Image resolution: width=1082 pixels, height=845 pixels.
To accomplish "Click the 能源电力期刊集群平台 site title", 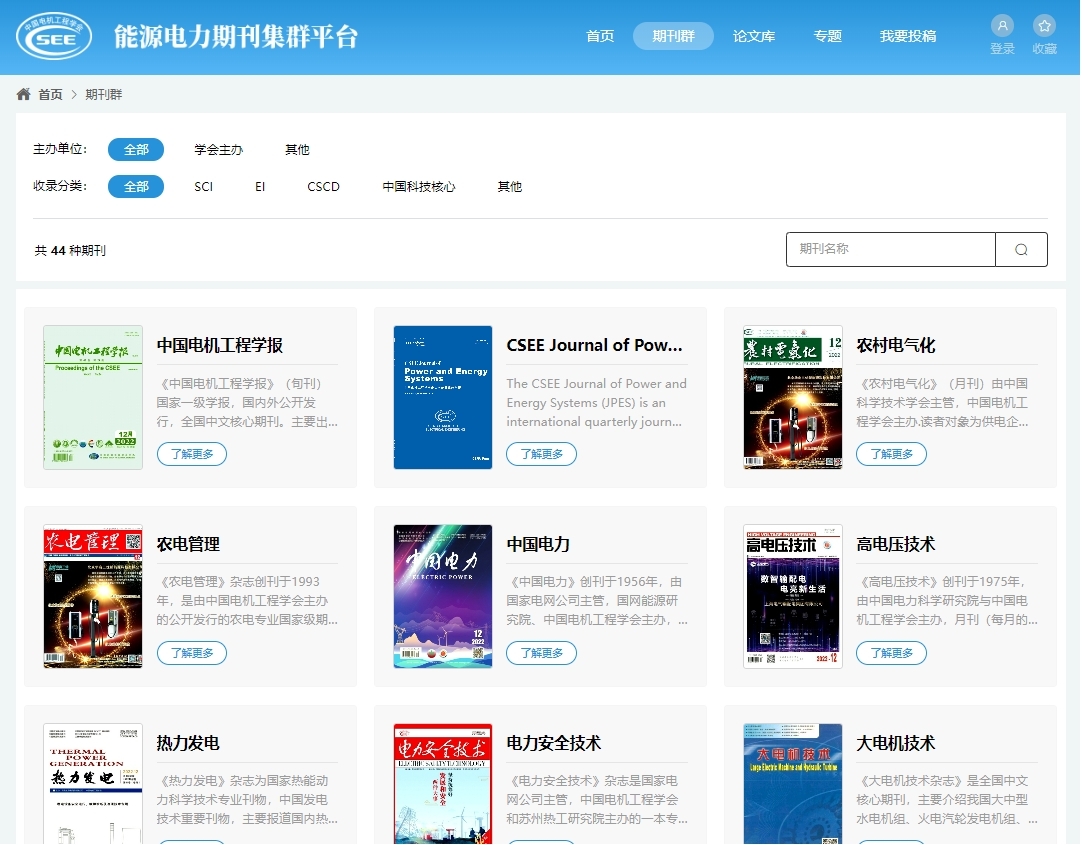I will (236, 37).
